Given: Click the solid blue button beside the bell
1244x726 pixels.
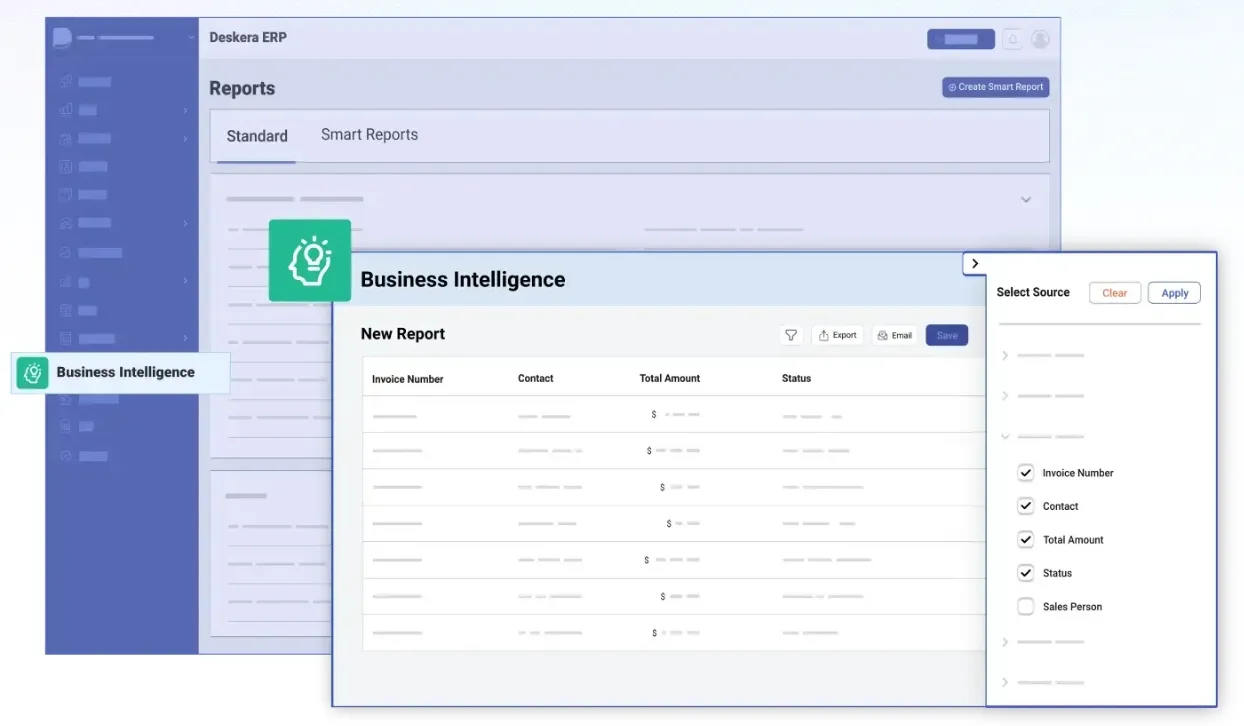Looking at the screenshot, I should pyautogui.click(x=961, y=39).
